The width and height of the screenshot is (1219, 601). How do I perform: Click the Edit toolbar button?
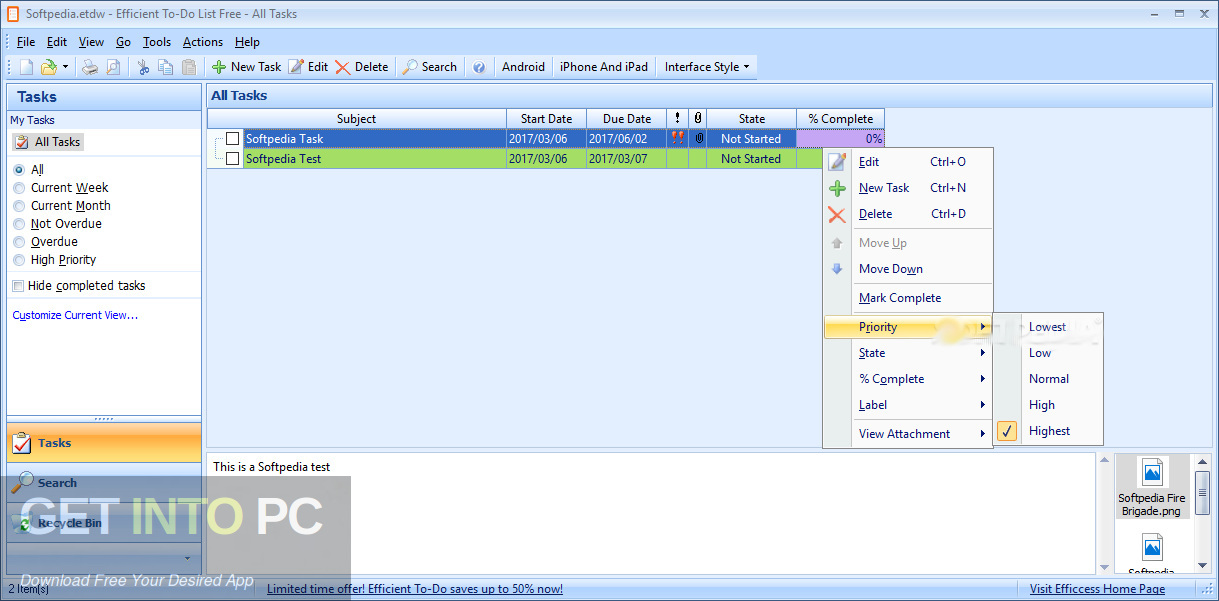pos(308,67)
